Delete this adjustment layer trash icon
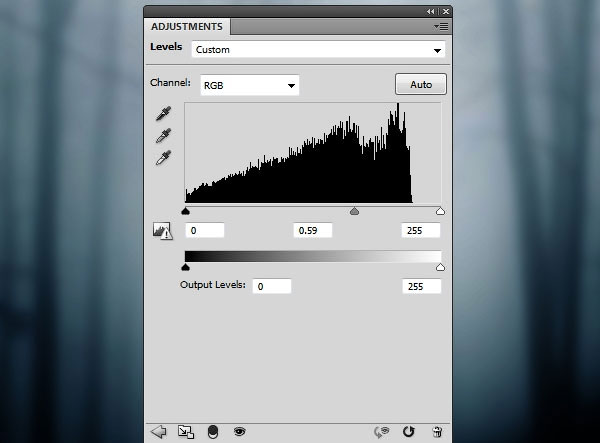 [437, 432]
